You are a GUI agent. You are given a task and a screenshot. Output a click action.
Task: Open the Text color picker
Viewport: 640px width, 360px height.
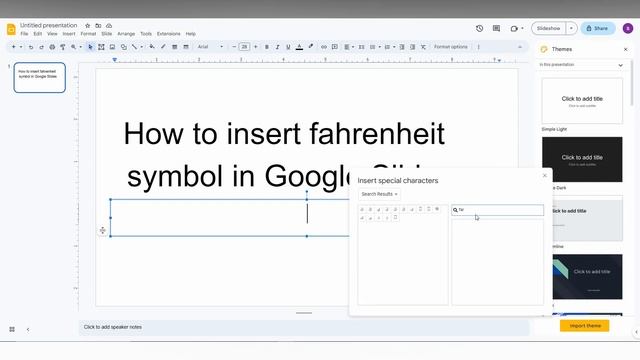pyautogui.click(x=299, y=47)
